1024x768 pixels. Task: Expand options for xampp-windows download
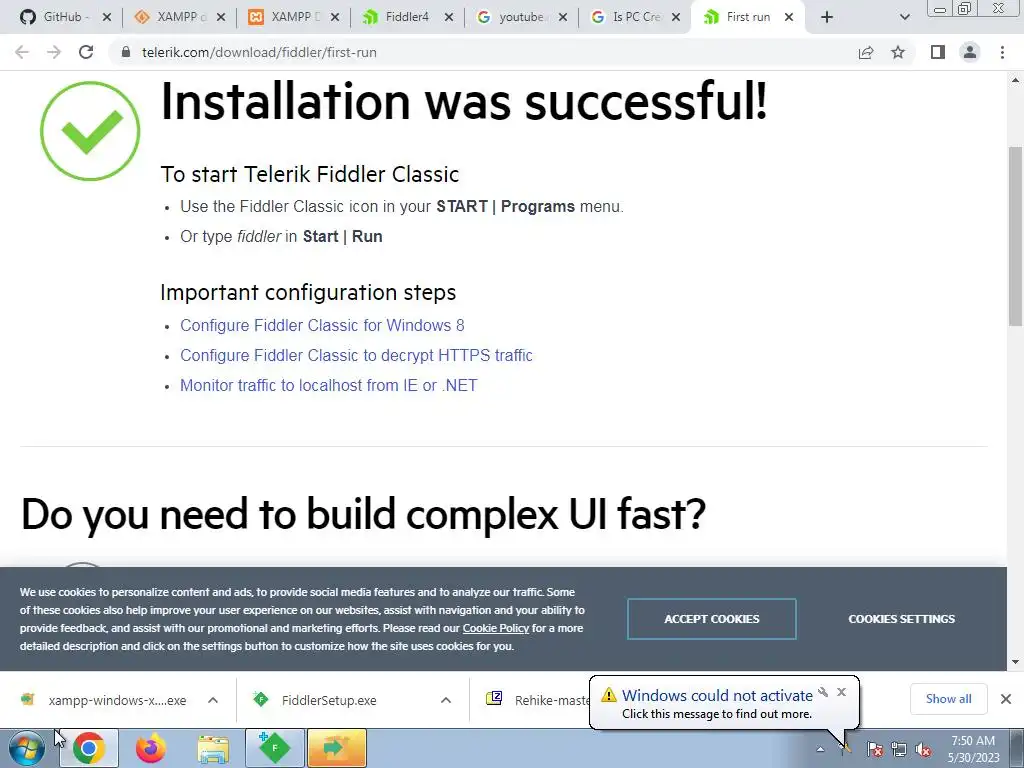click(x=213, y=700)
